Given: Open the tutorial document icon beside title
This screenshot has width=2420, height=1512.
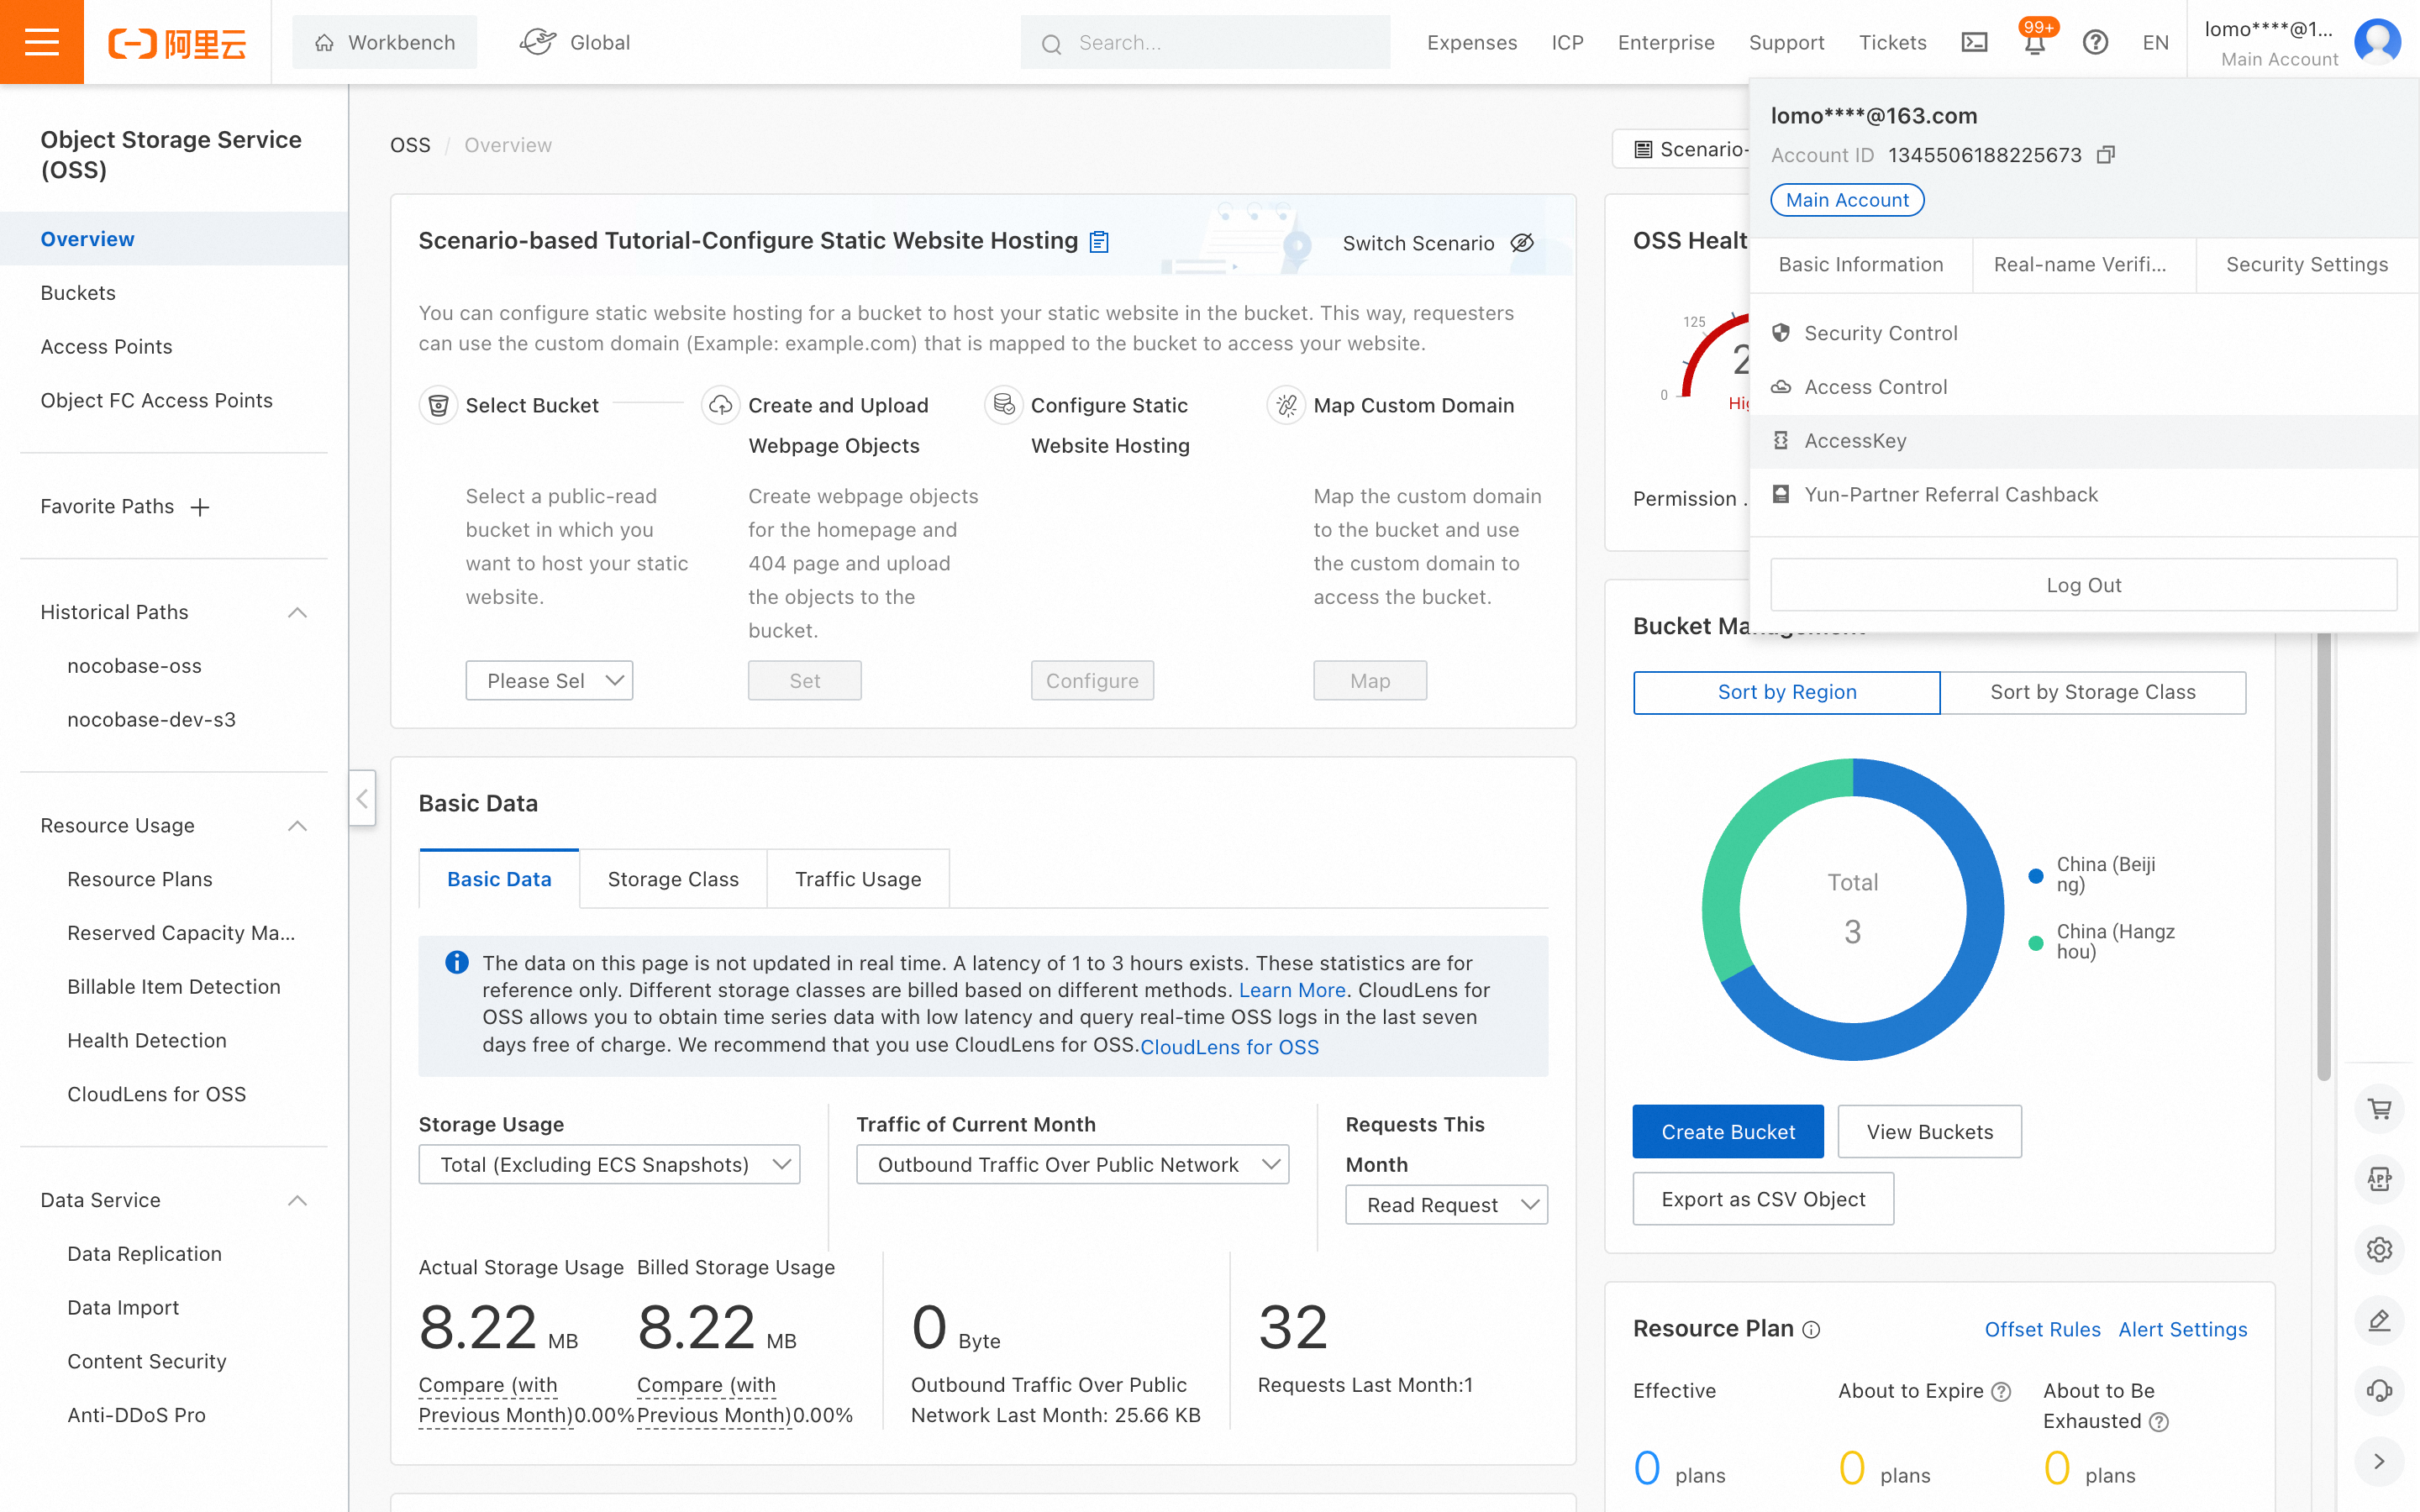Looking at the screenshot, I should [x=1099, y=241].
